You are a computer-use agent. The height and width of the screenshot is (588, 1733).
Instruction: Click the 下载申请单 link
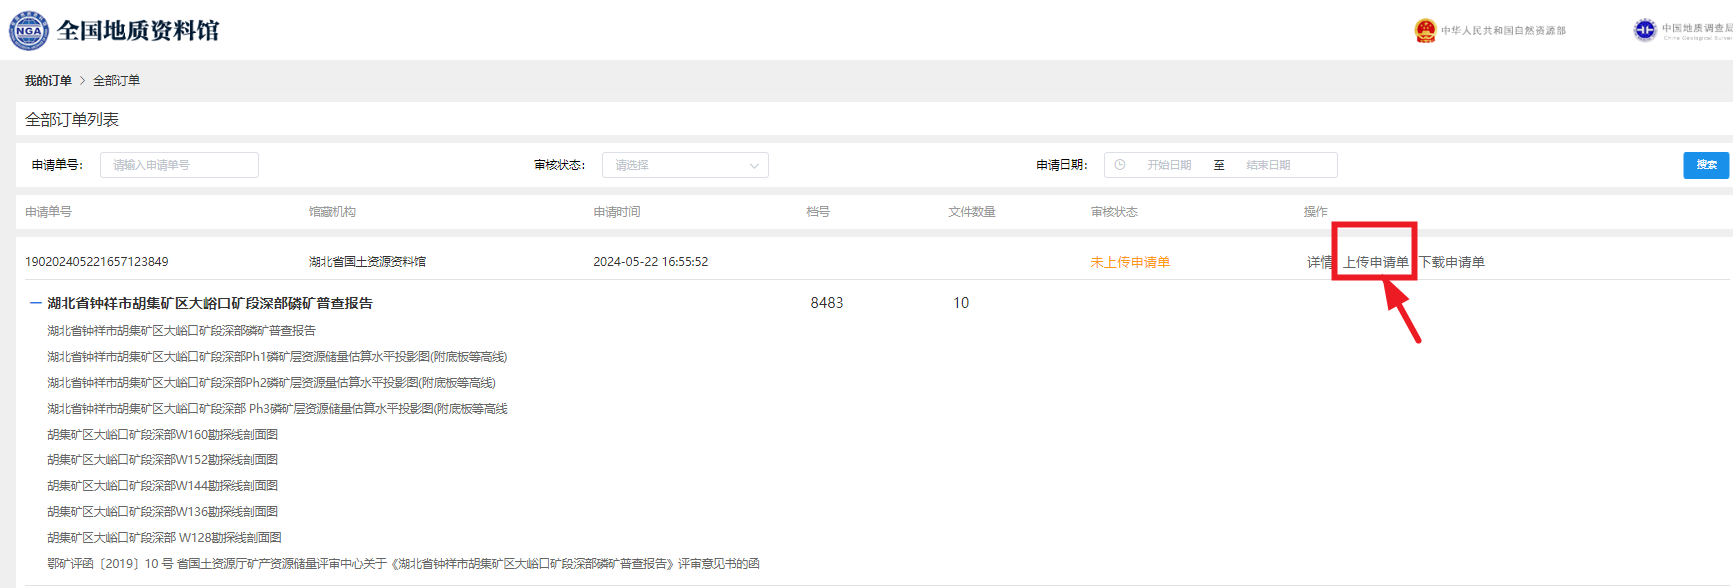tap(1451, 262)
